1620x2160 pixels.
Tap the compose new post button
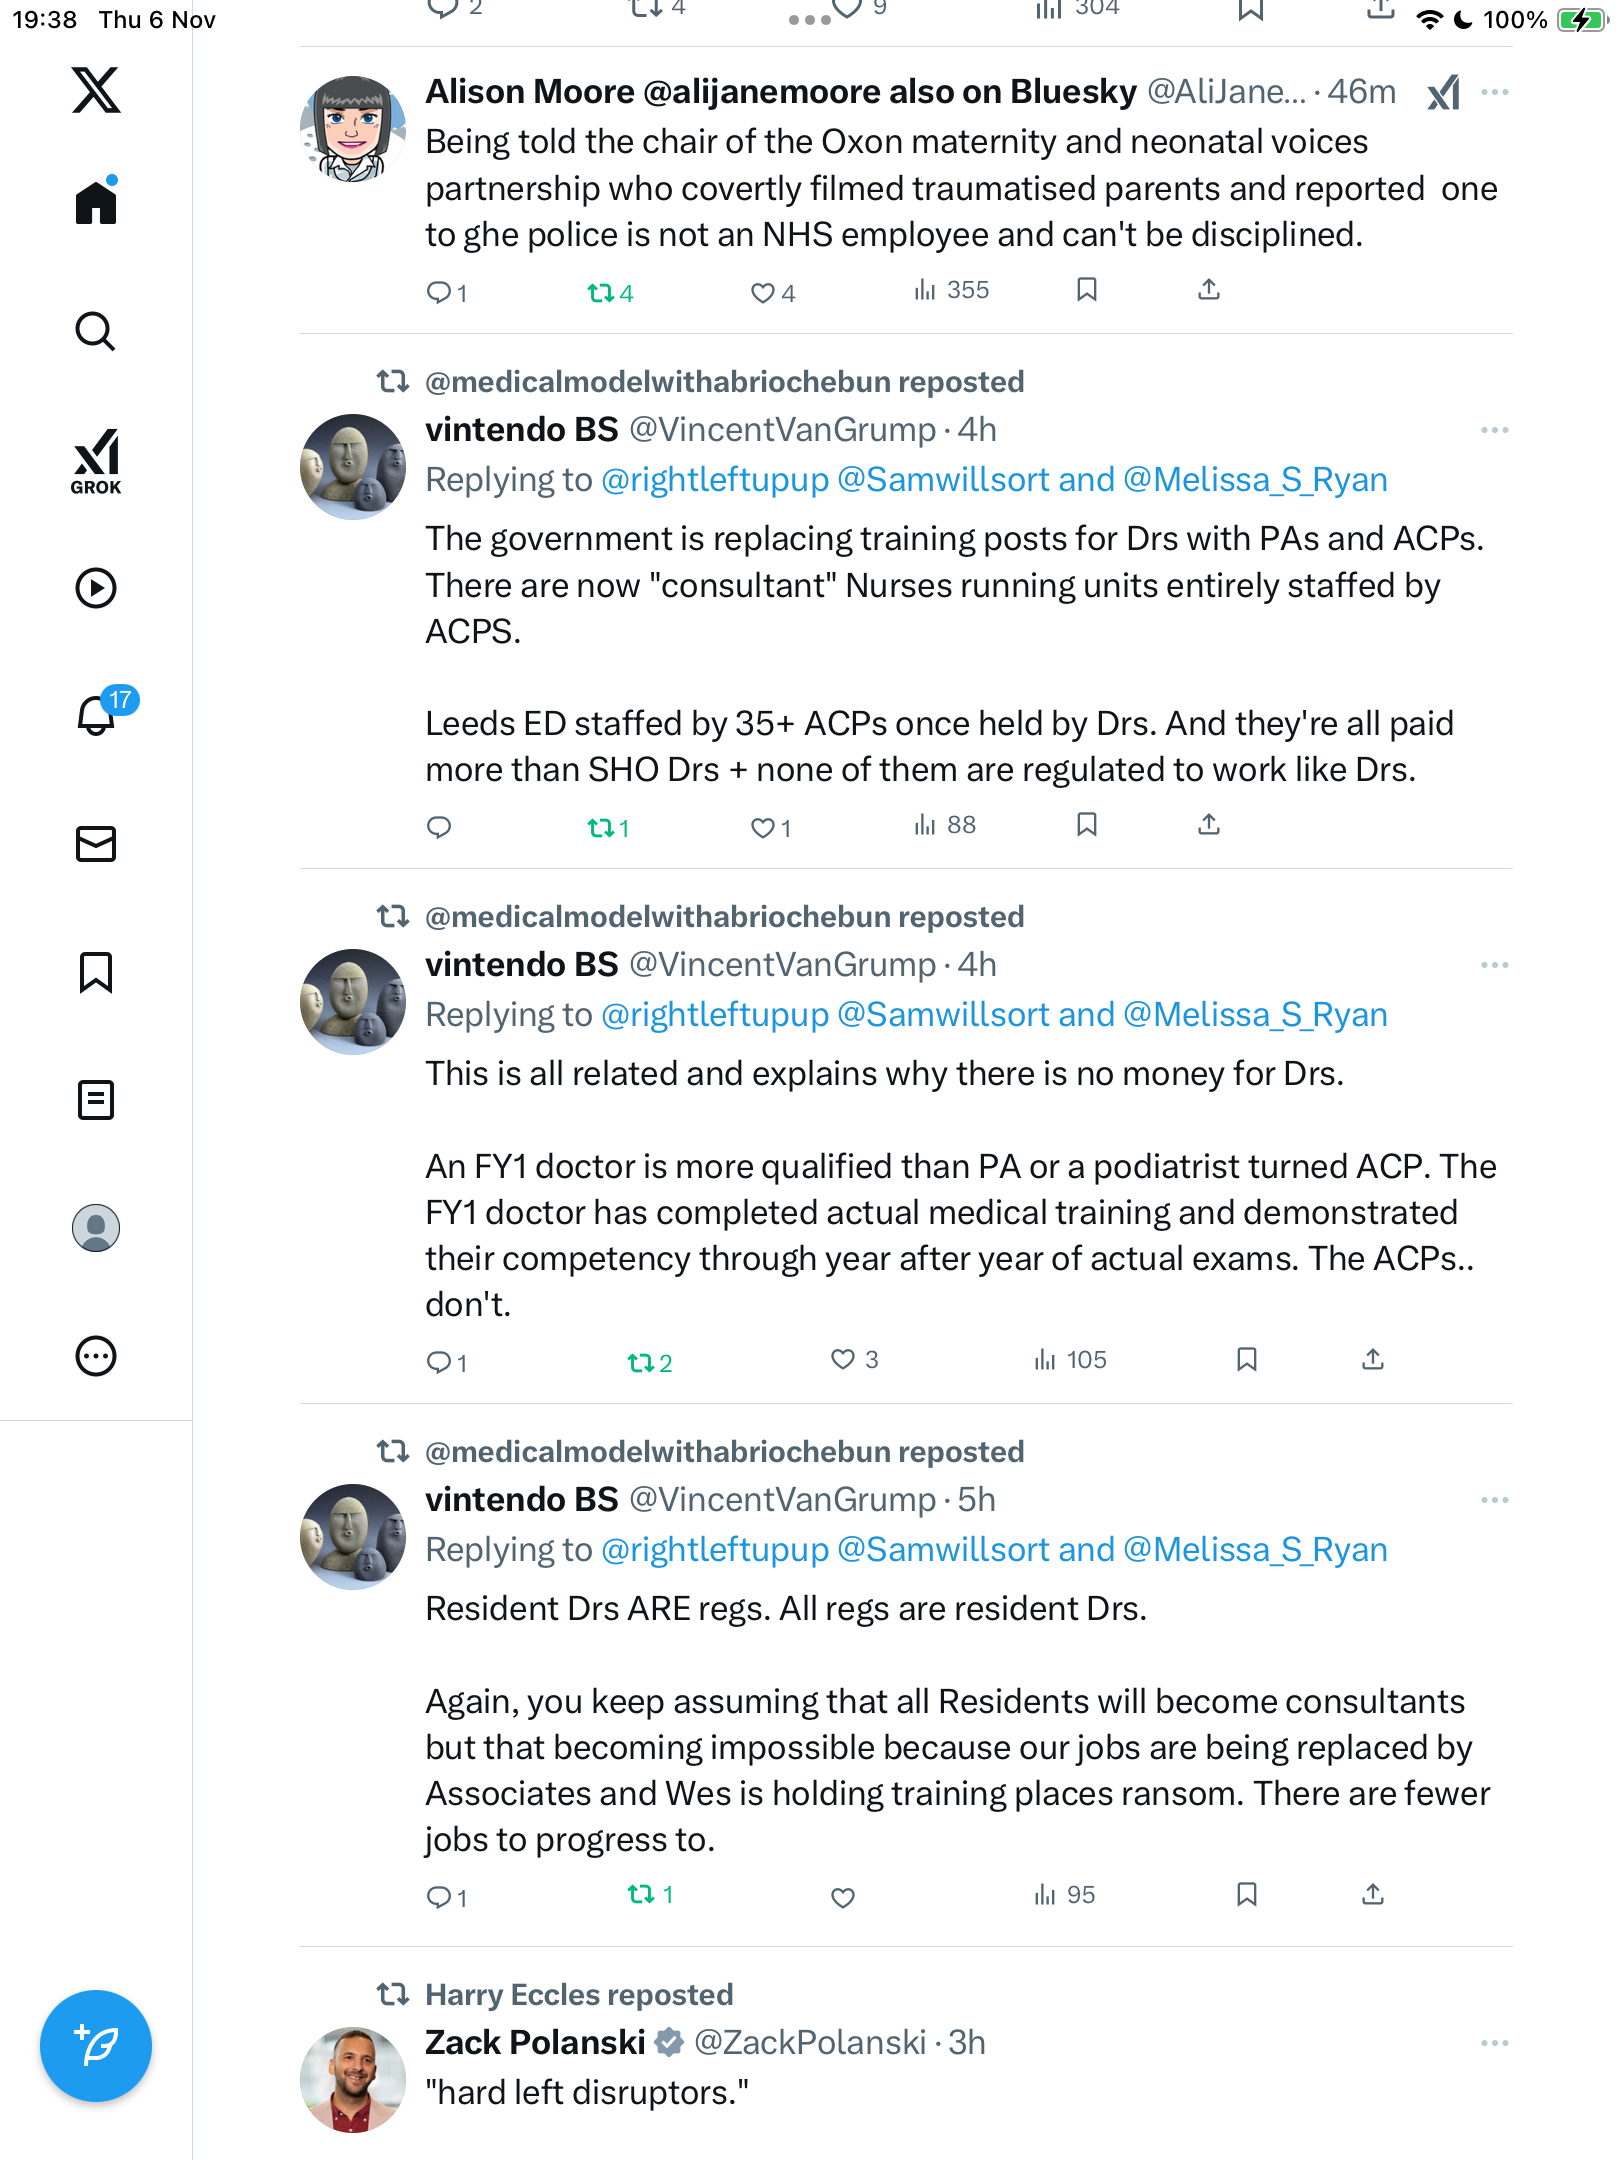(96, 2046)
